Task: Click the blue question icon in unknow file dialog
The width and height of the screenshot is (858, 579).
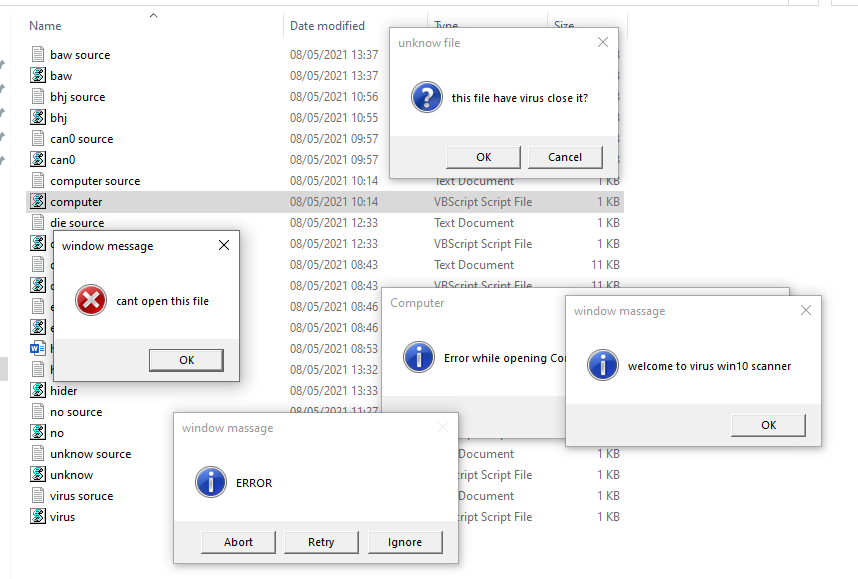Action: 427,97
